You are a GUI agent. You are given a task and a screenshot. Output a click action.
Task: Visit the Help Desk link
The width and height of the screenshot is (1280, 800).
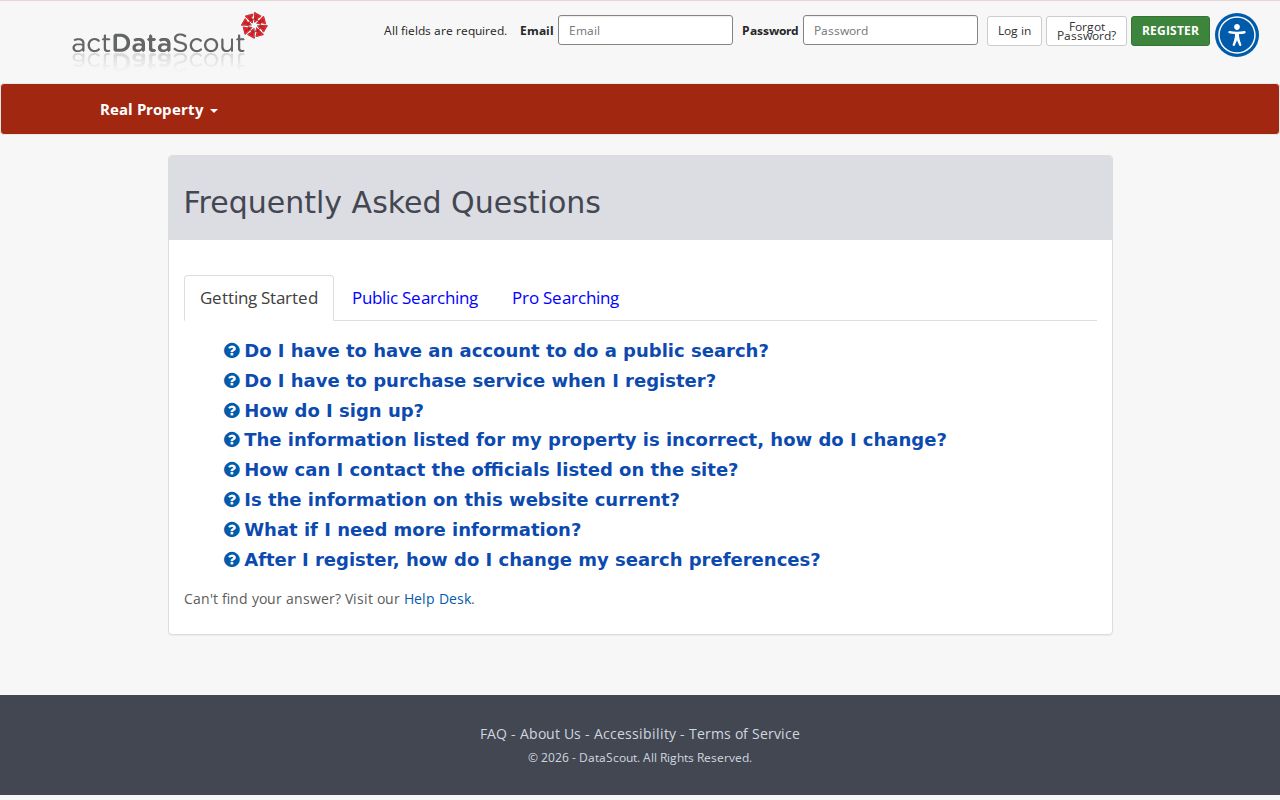pyautogui.click(x=437, y=599)
